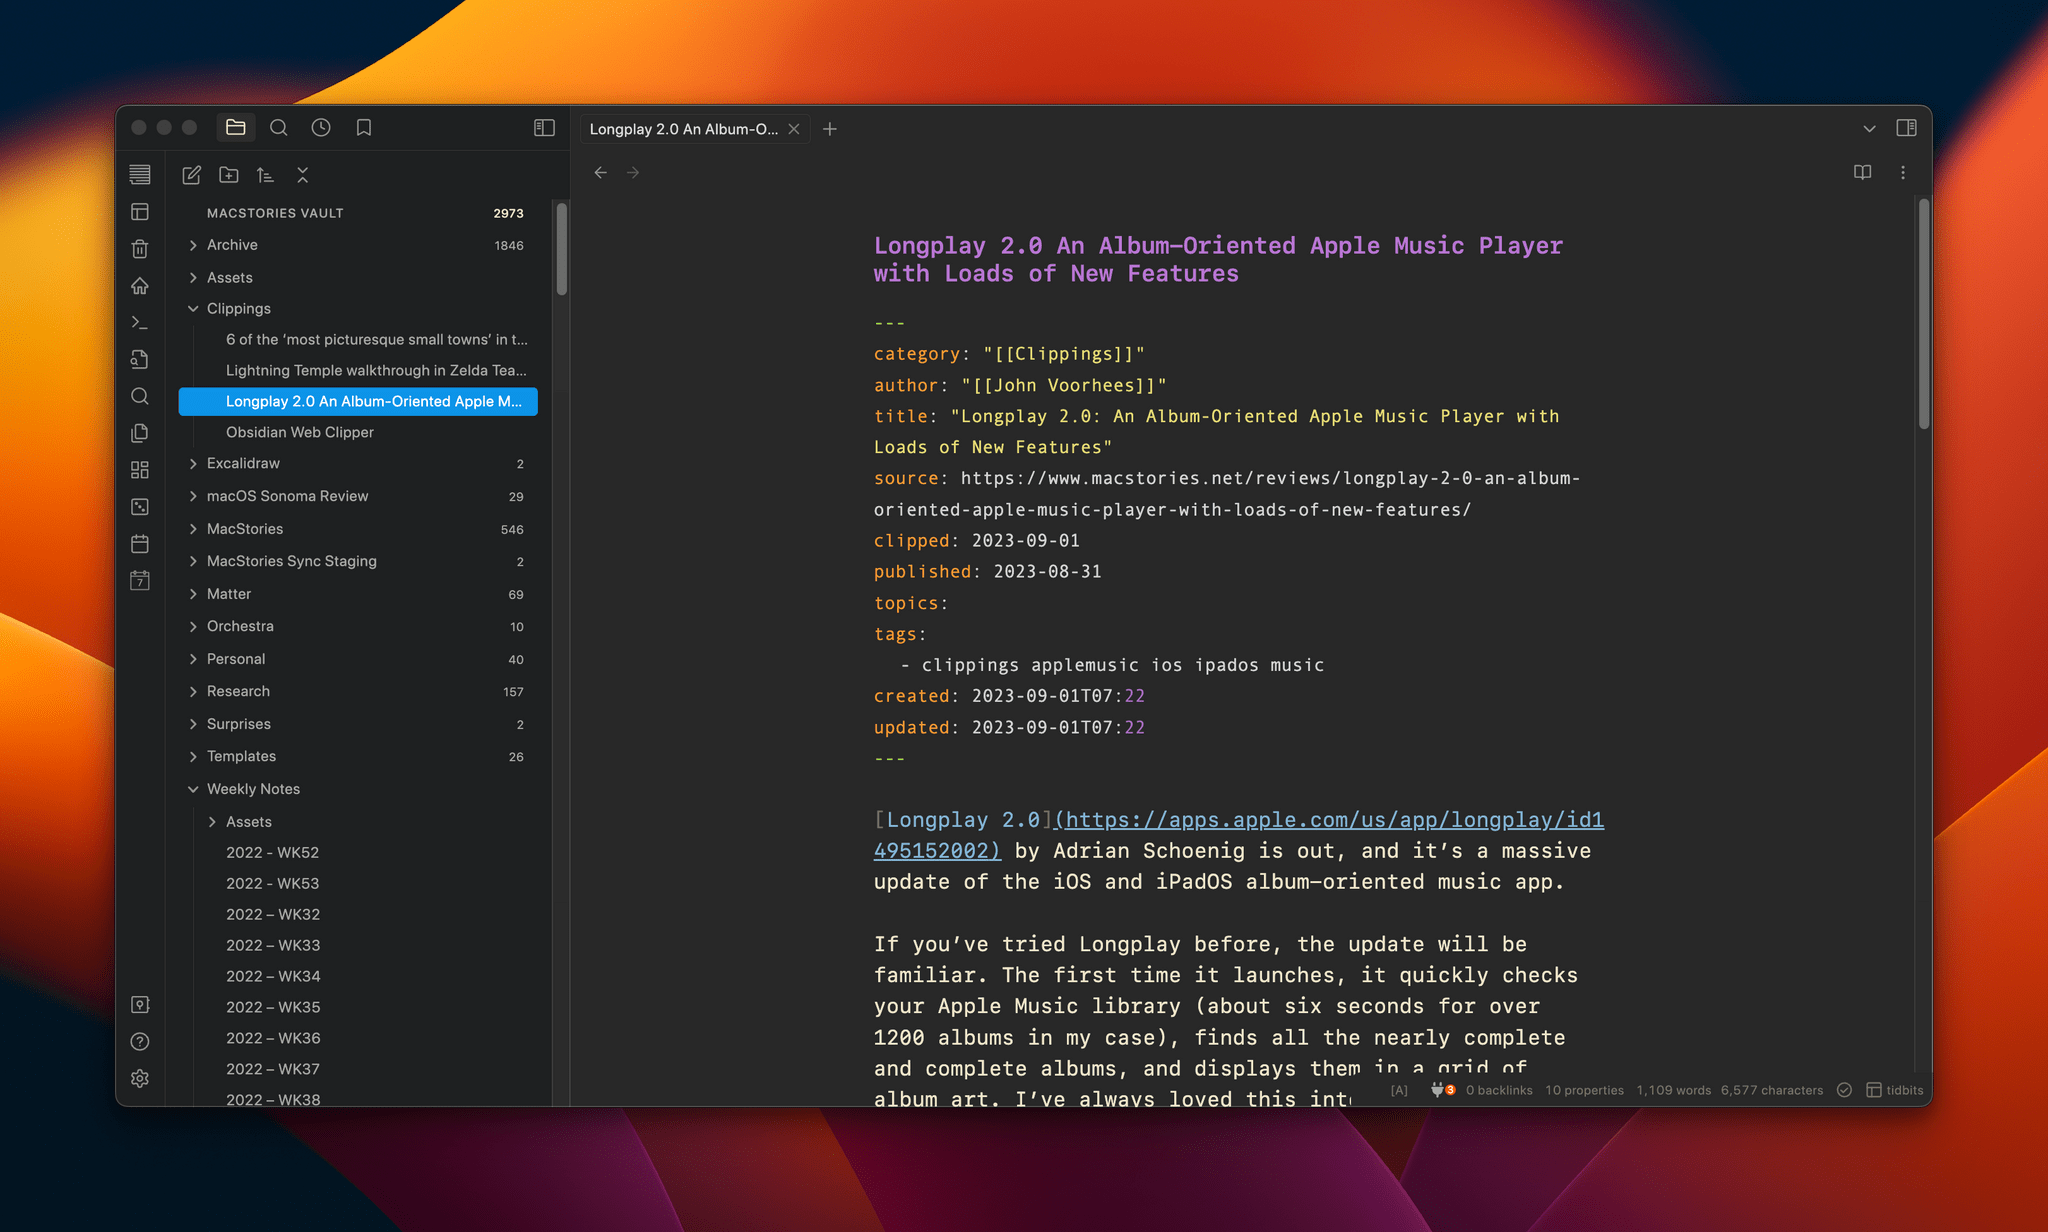Screen dimensions: 2048x1232
Task: Open a new tab with the plus button
Action: (x=830, y=129)
